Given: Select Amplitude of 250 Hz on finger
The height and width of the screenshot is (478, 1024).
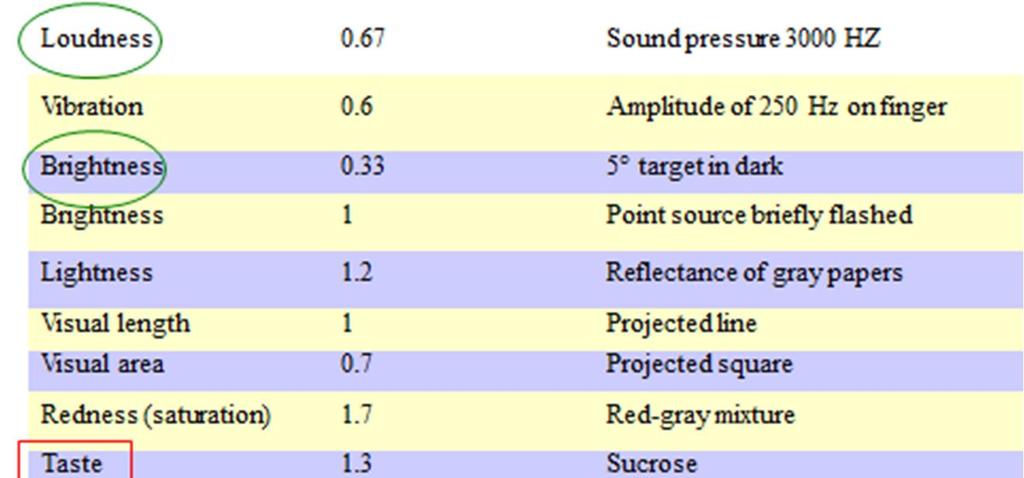Looking at the screenshot, I should [775, 106].
